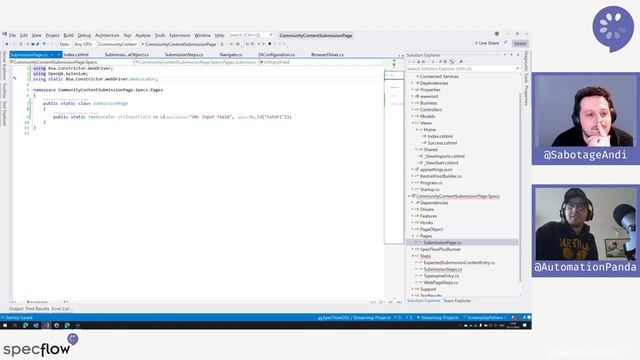Image resolution: width=640 pixels, height=360 pixels.
Task: Expand the Controllers folder
Action: 412,109
